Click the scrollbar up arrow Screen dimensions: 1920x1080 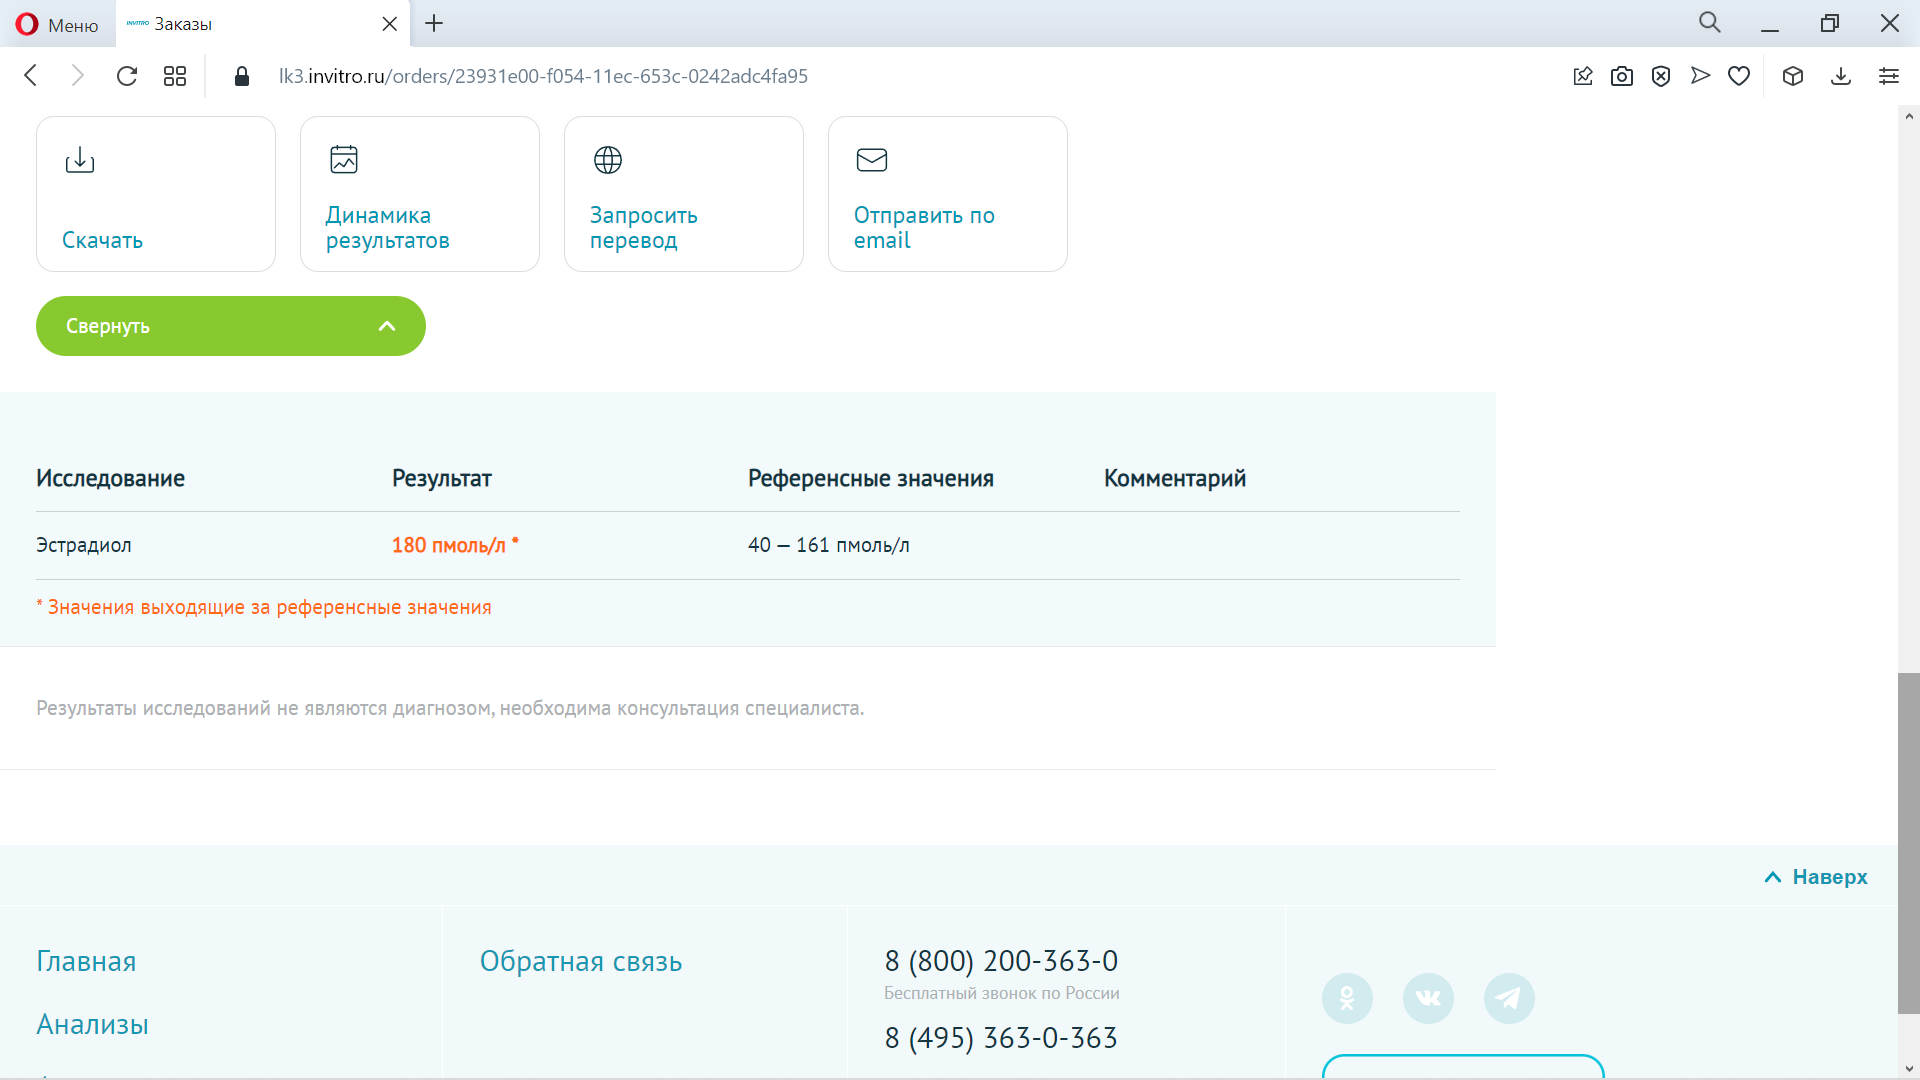pyautogui.click(x=1908, y=116)
